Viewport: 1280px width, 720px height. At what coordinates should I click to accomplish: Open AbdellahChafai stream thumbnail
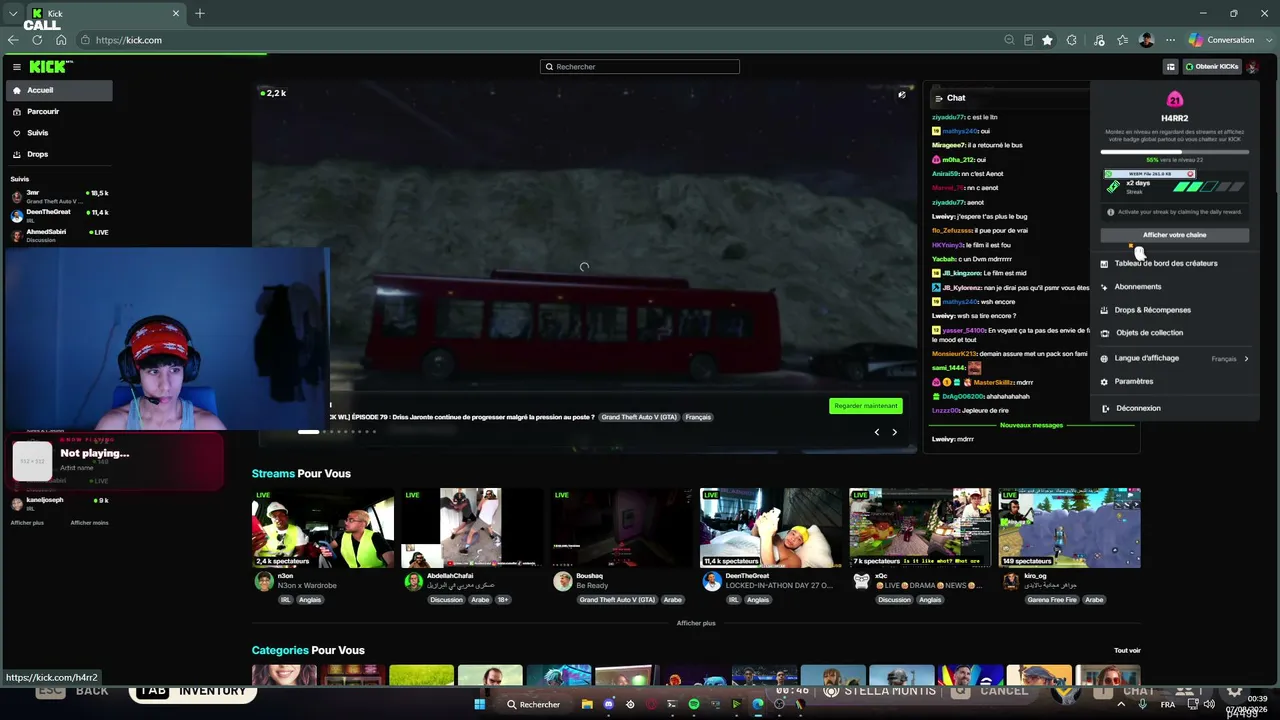[472, 528]
